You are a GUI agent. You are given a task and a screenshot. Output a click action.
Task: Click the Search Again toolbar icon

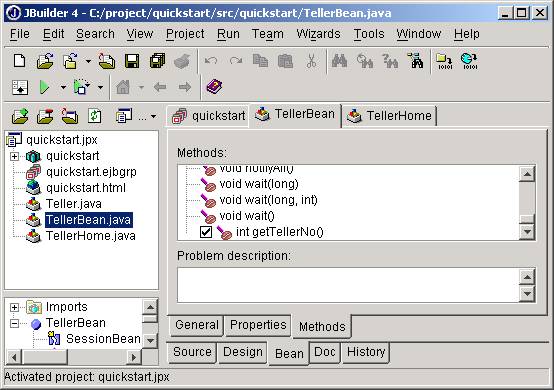365,61
